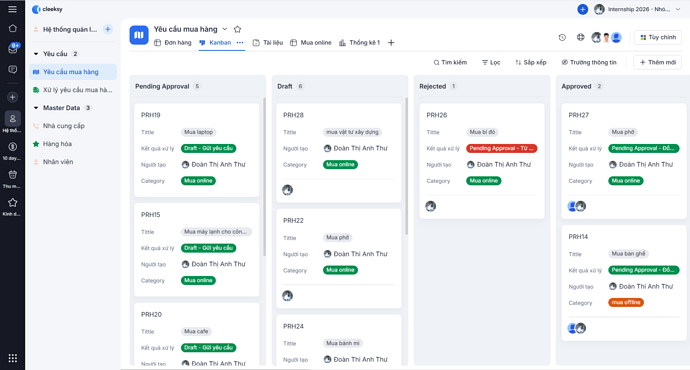Open the PRH19 card

pyautogui.click(x=197, y=150)
